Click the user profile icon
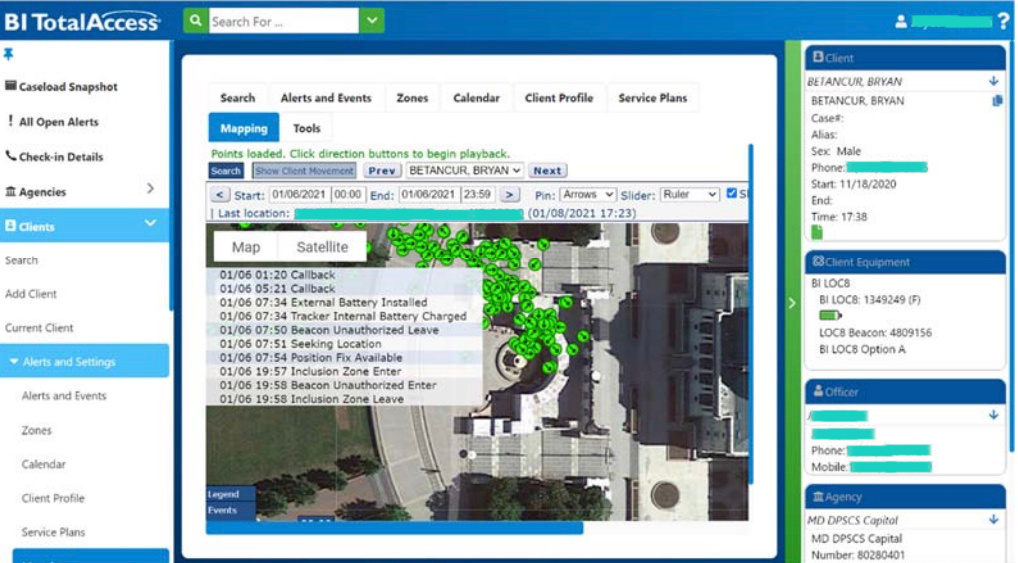This screenshot has height=563, width=1018. [900, 21]
